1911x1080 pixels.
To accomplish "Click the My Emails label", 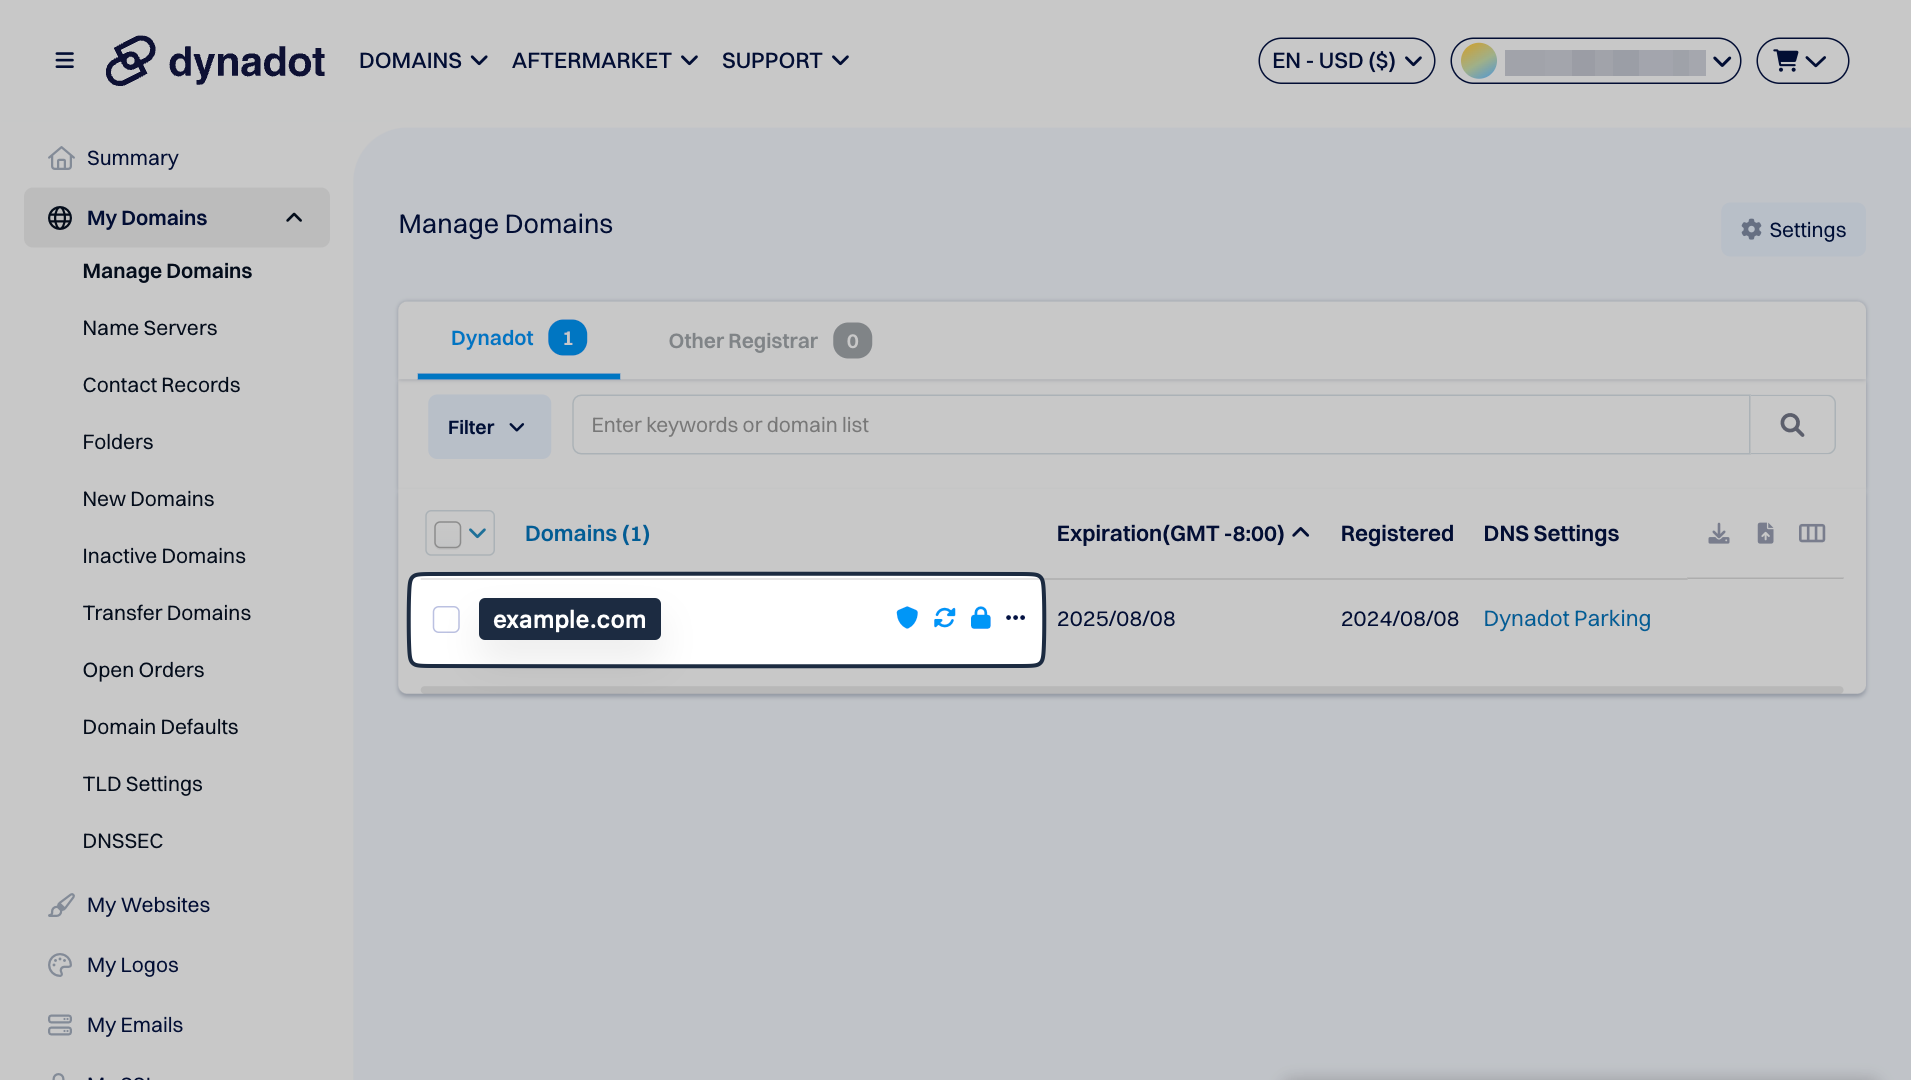I will point(135,1025).
